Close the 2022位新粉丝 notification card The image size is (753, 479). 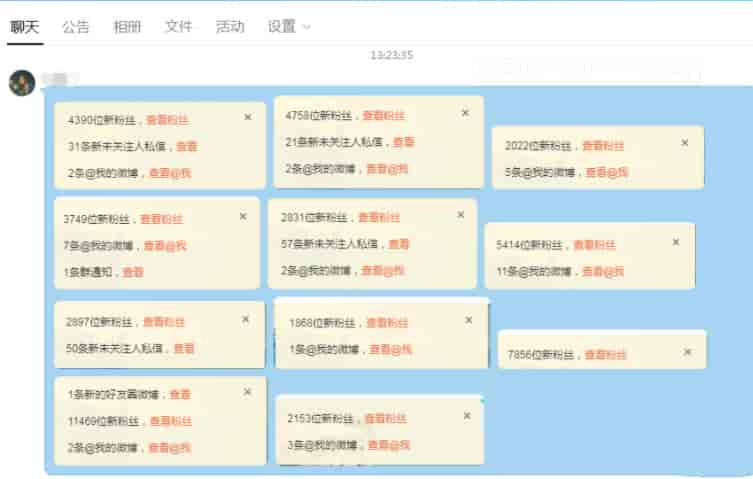(685, 143)
